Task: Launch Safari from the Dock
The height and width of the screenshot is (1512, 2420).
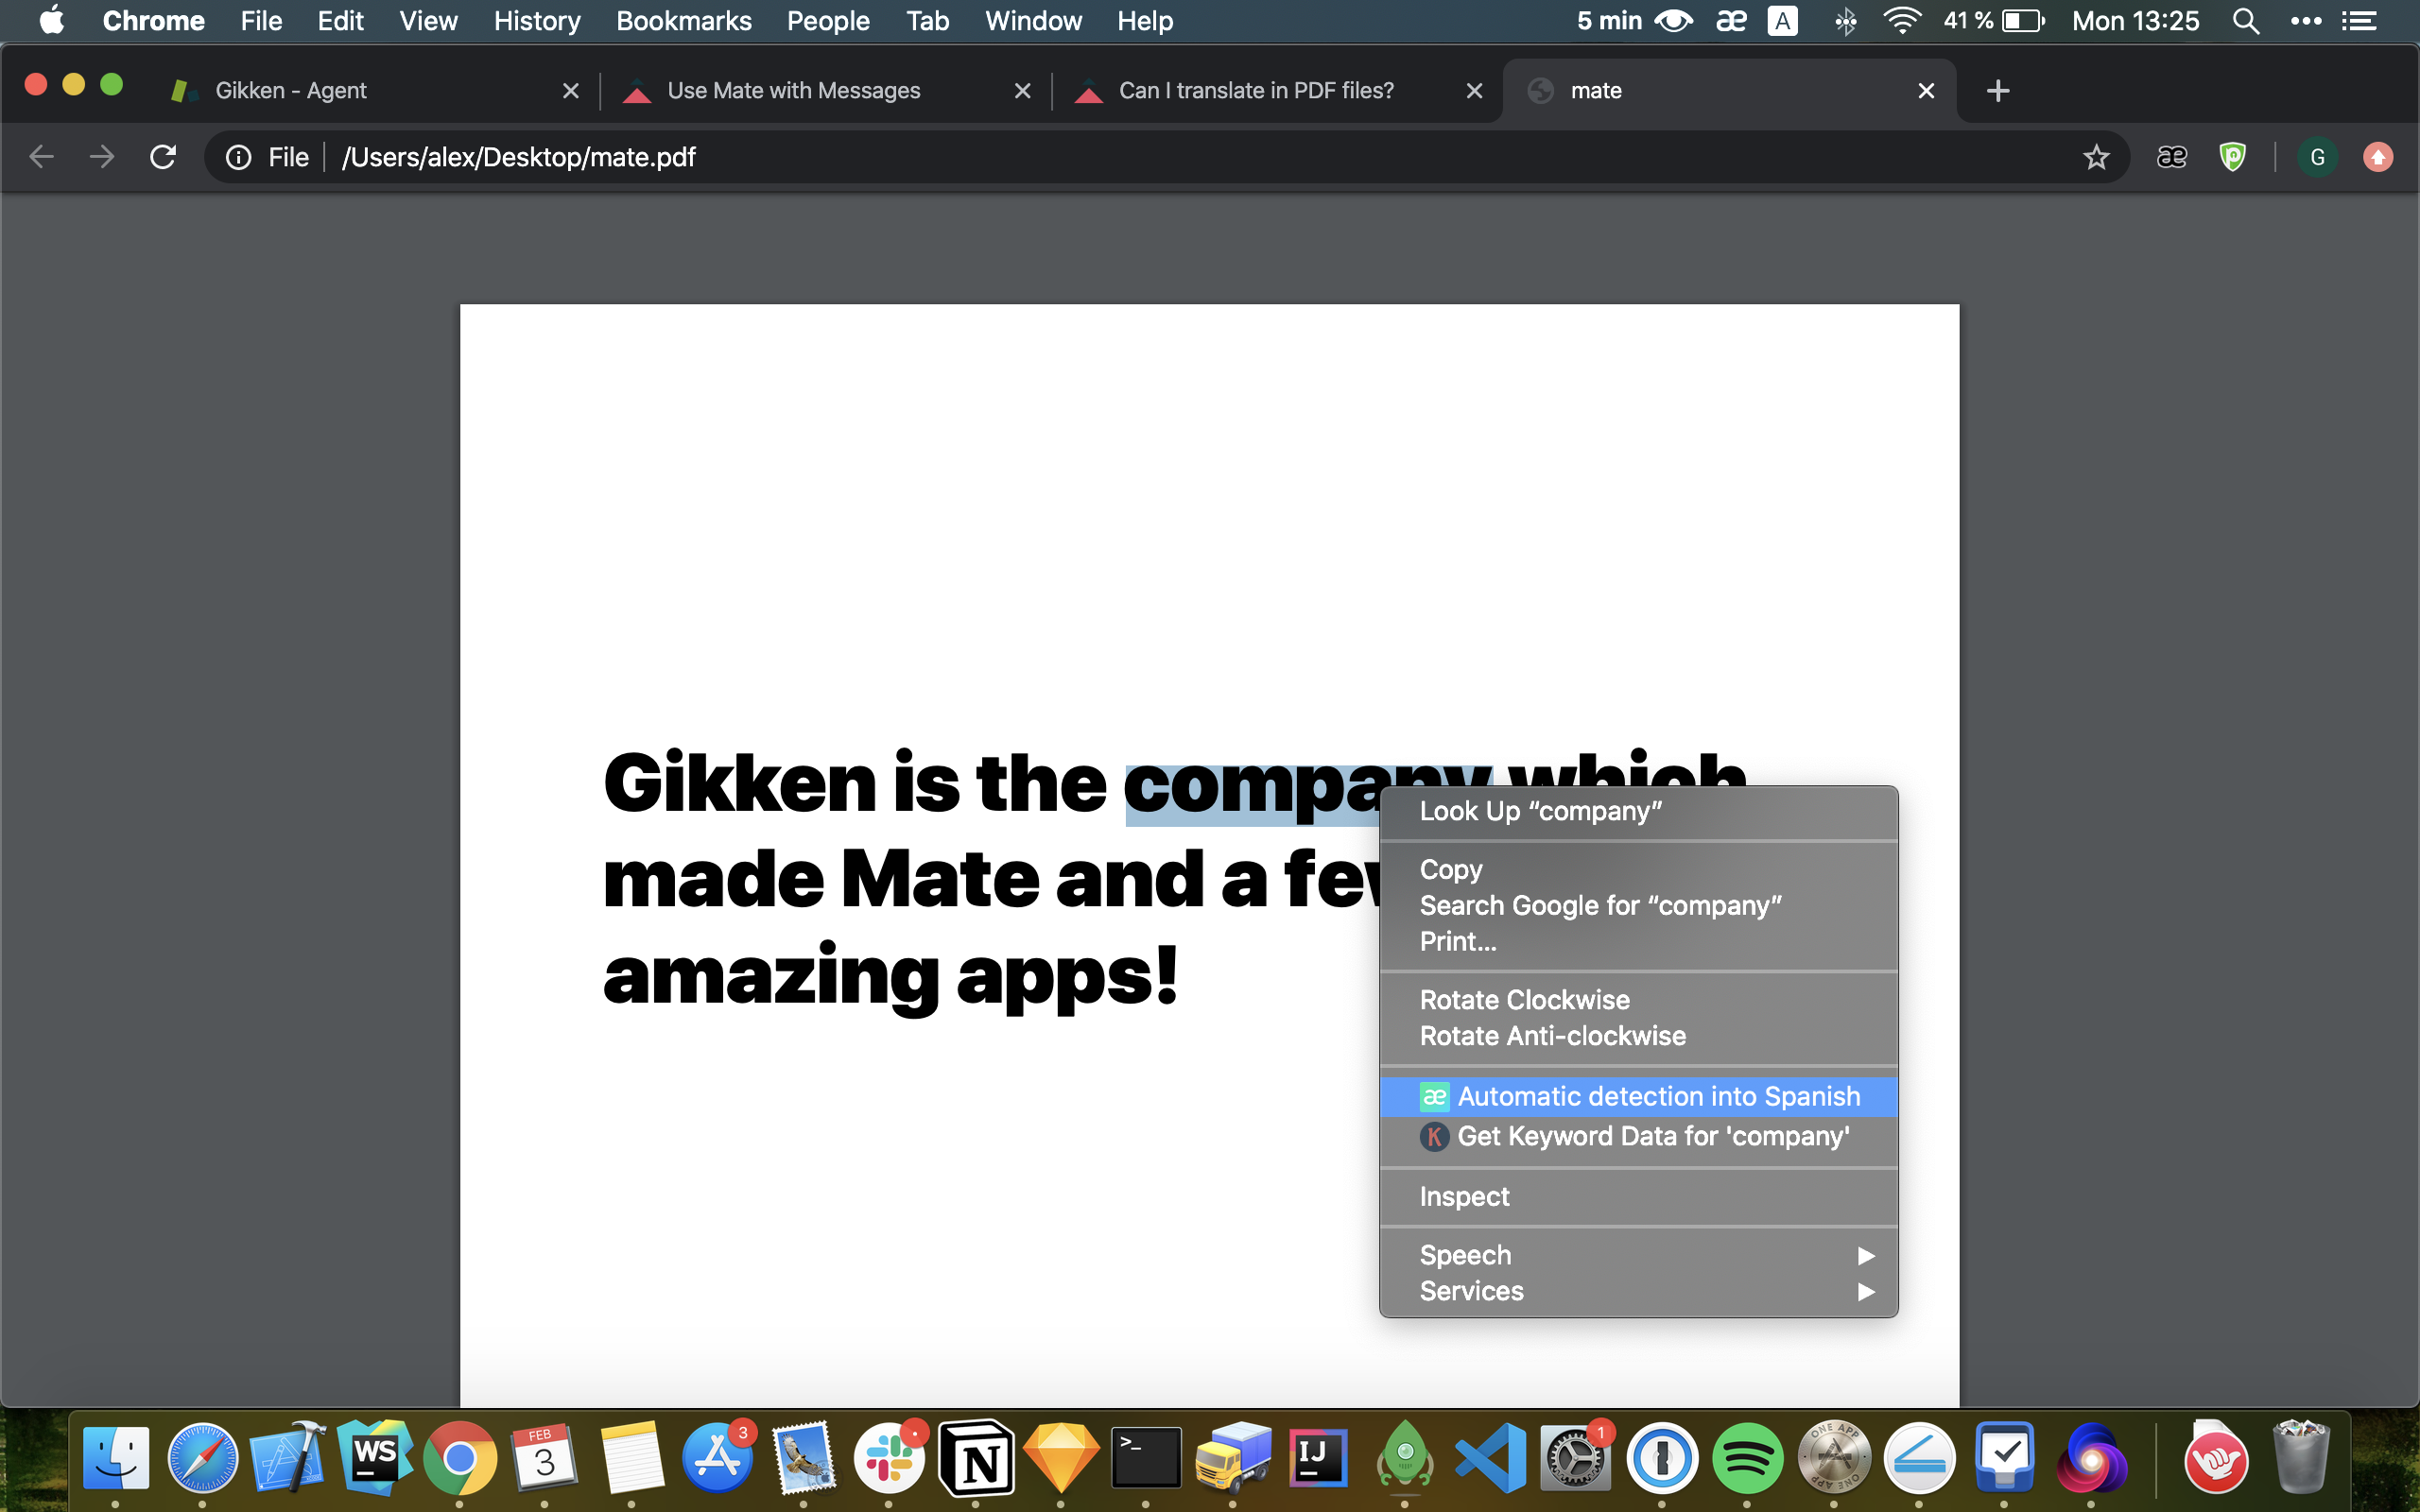Action: [x=202, y=1458]
